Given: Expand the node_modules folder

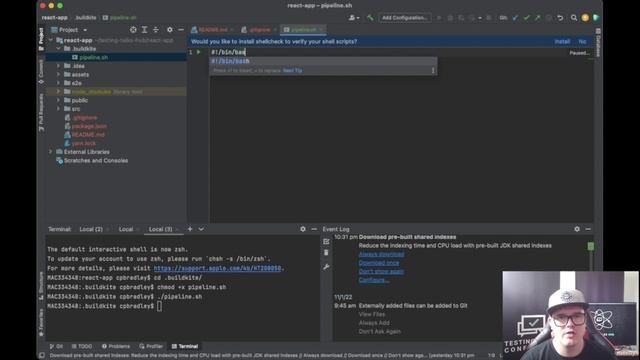Looking at the screenshot, I should (58, 91).
